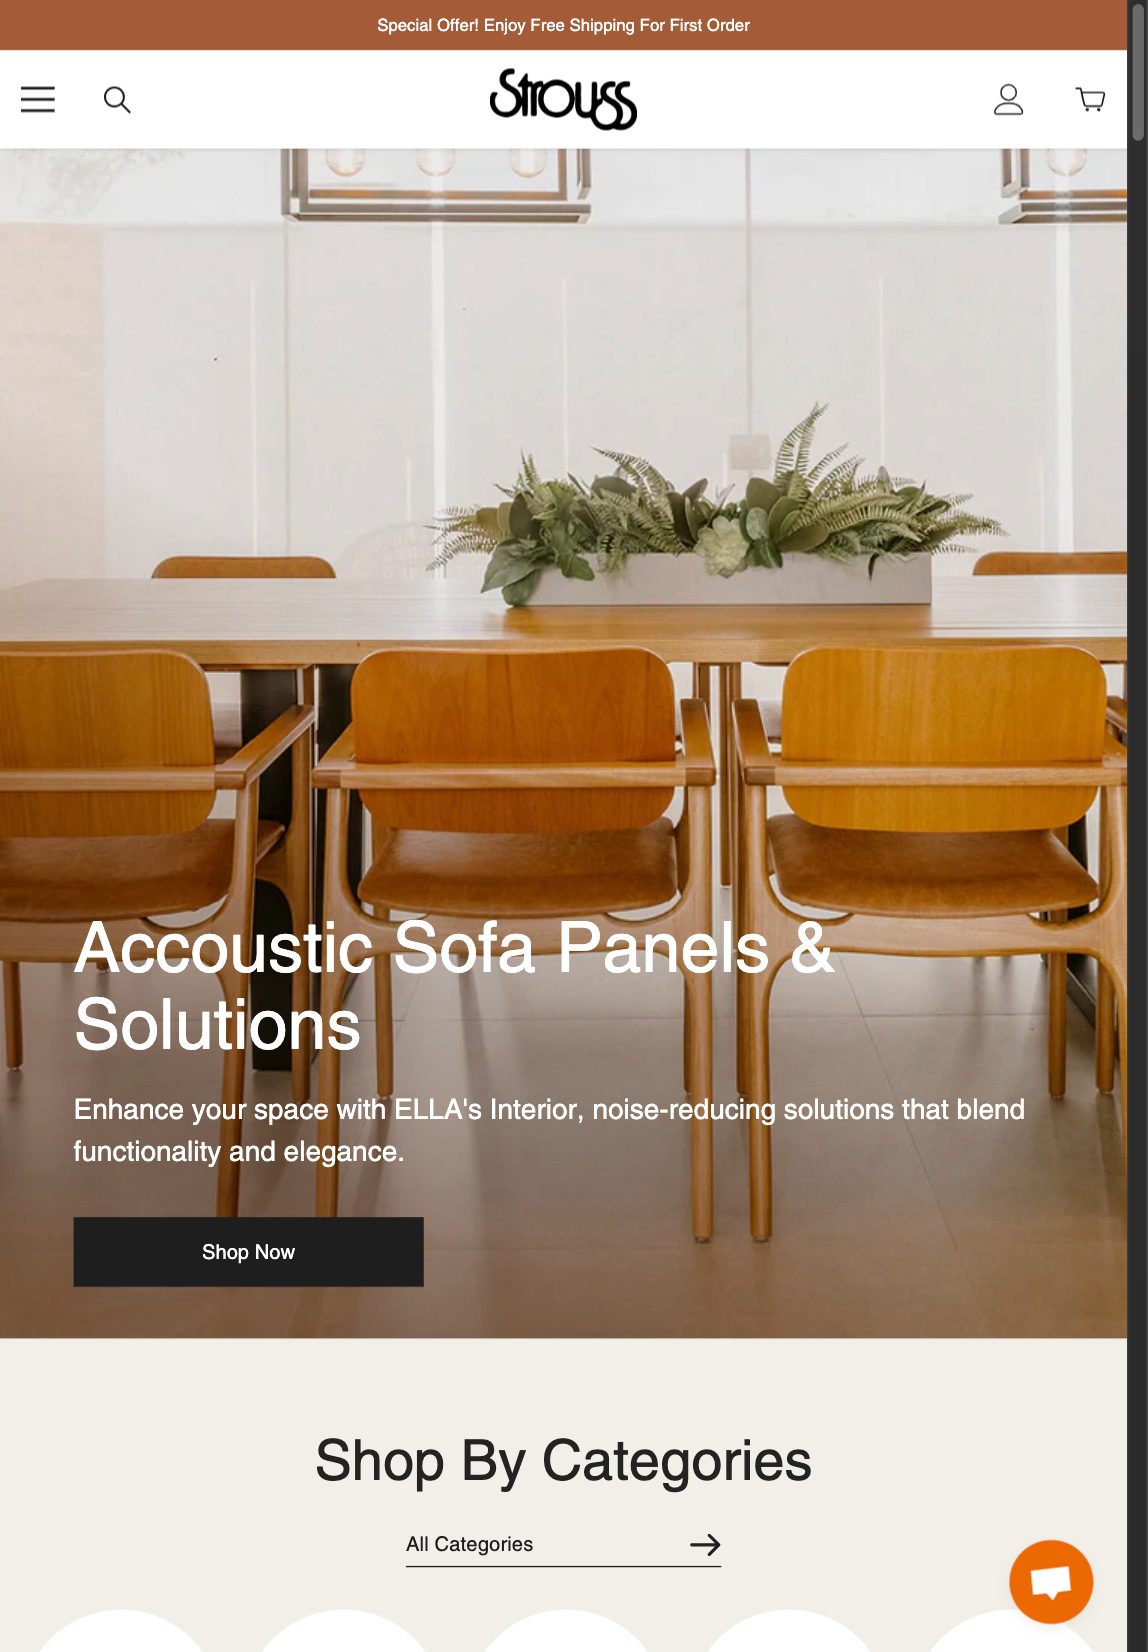Open the hamburger navigation menu
Screen dimensions: 1148x1652
pos(38,99)
